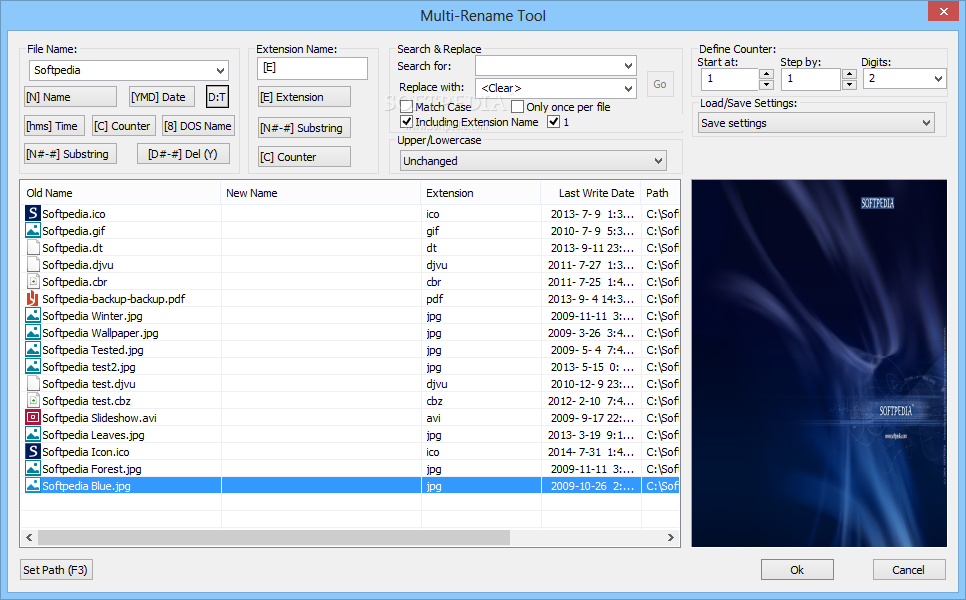
Task: Insert the [YMD] Date placeholder
Action: click(x=162, y=97)
